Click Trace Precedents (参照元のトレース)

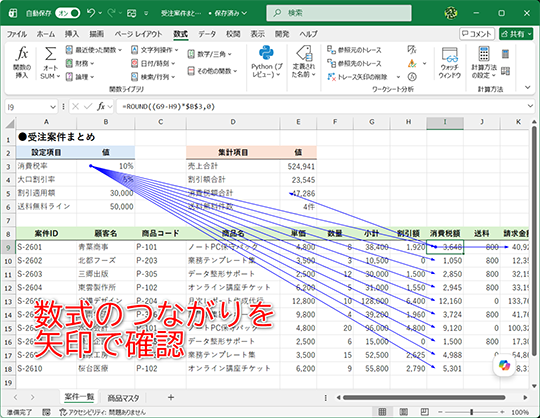[x=354, y=50]
